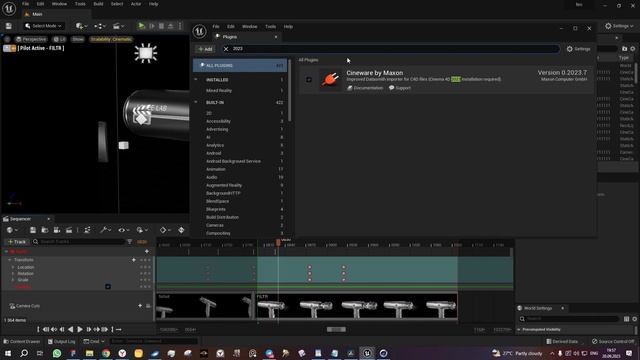Open the Play options three-dots menu

(x=180, y=26)
